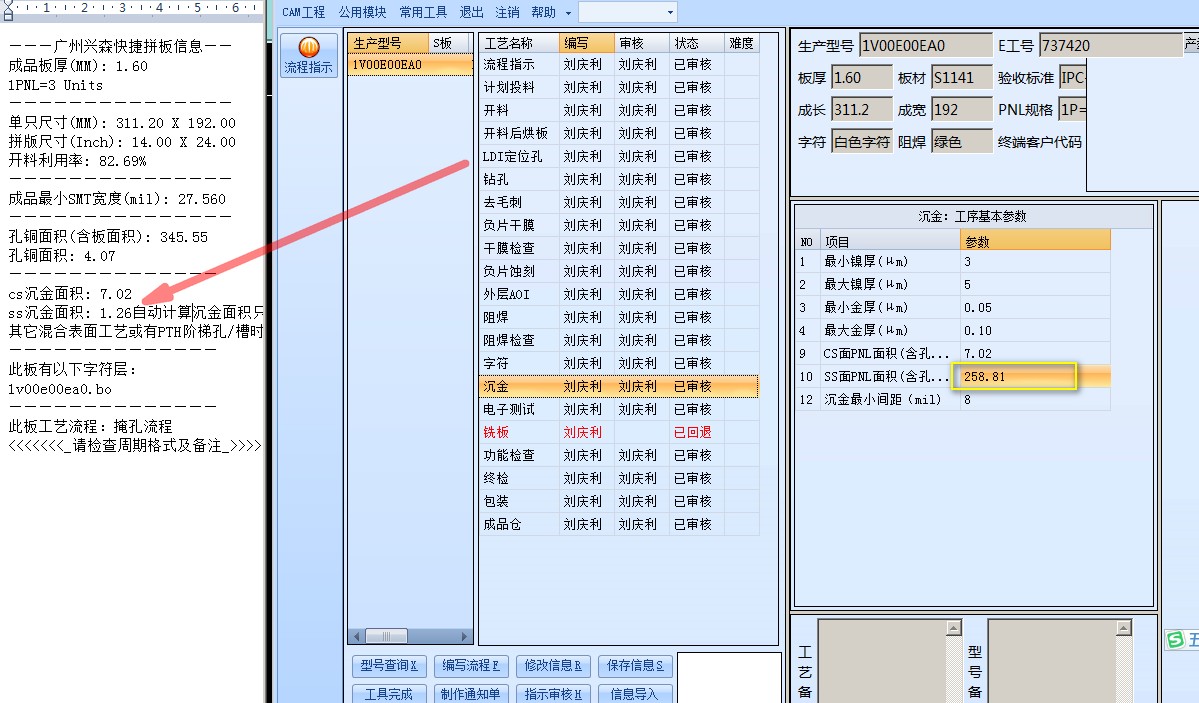This screenshot has width=1199, height=703.
Task: Select the 外层AOI process row
Action: tap(619, 295)
